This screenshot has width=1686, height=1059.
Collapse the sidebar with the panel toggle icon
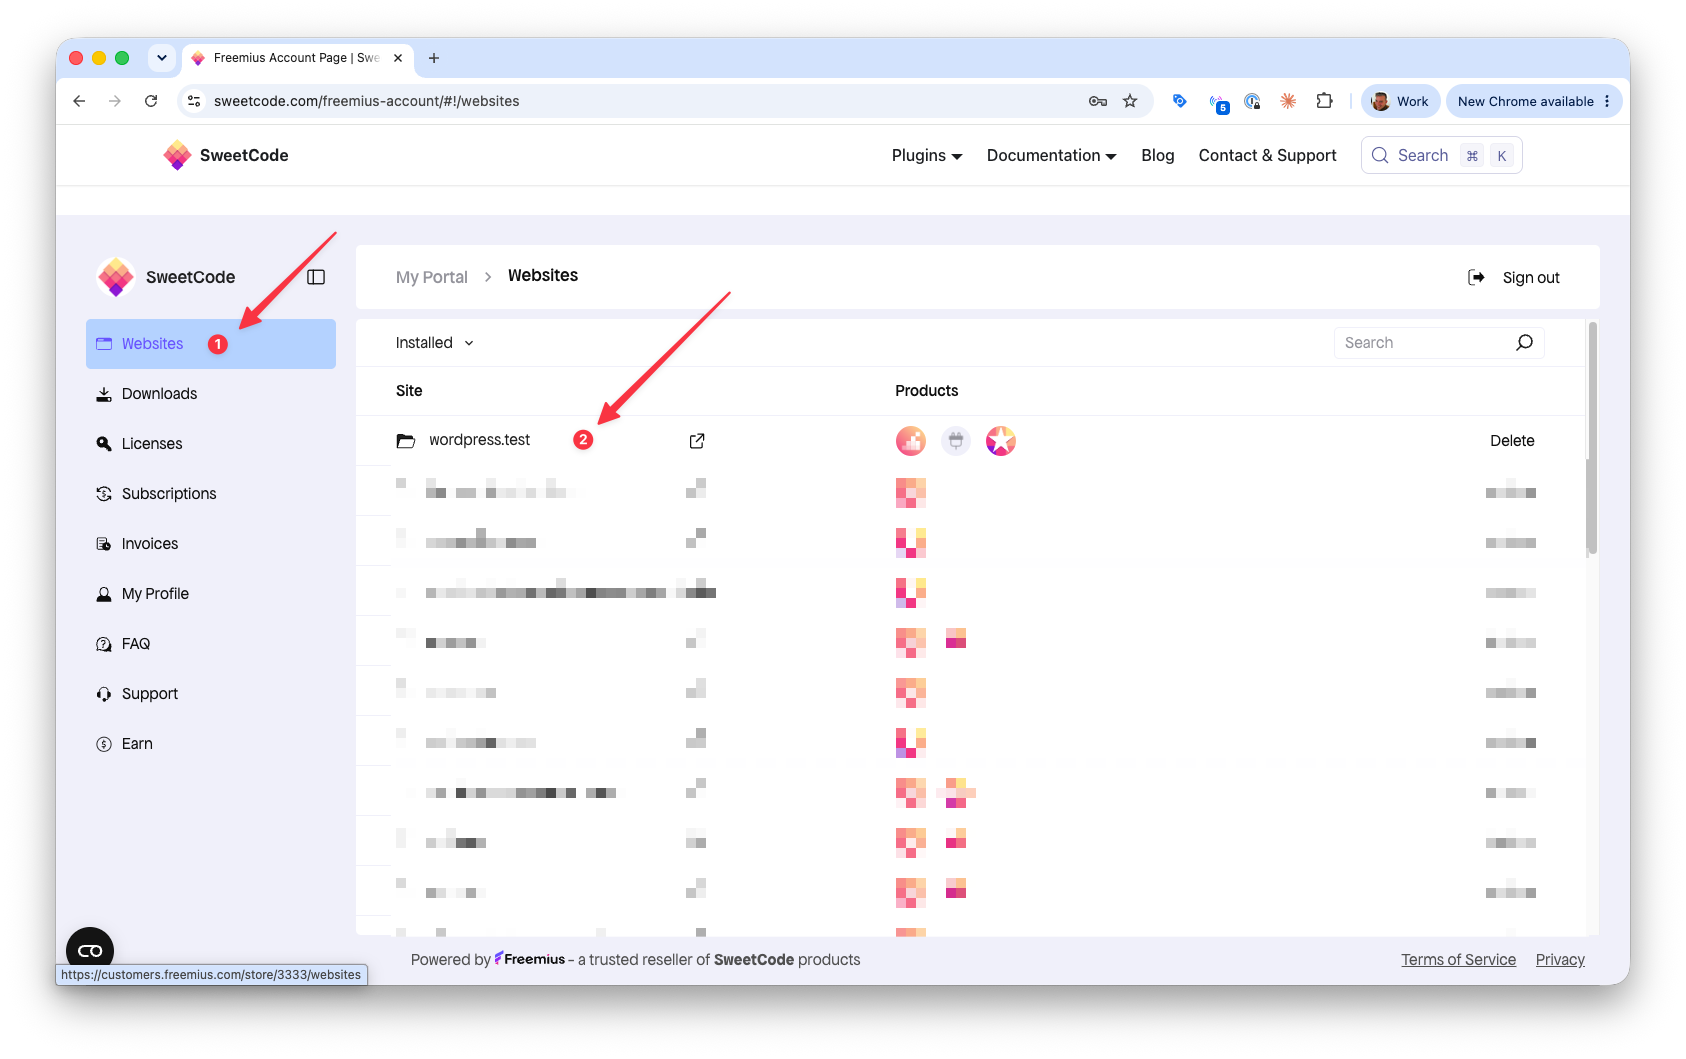[x=316, y=277]
